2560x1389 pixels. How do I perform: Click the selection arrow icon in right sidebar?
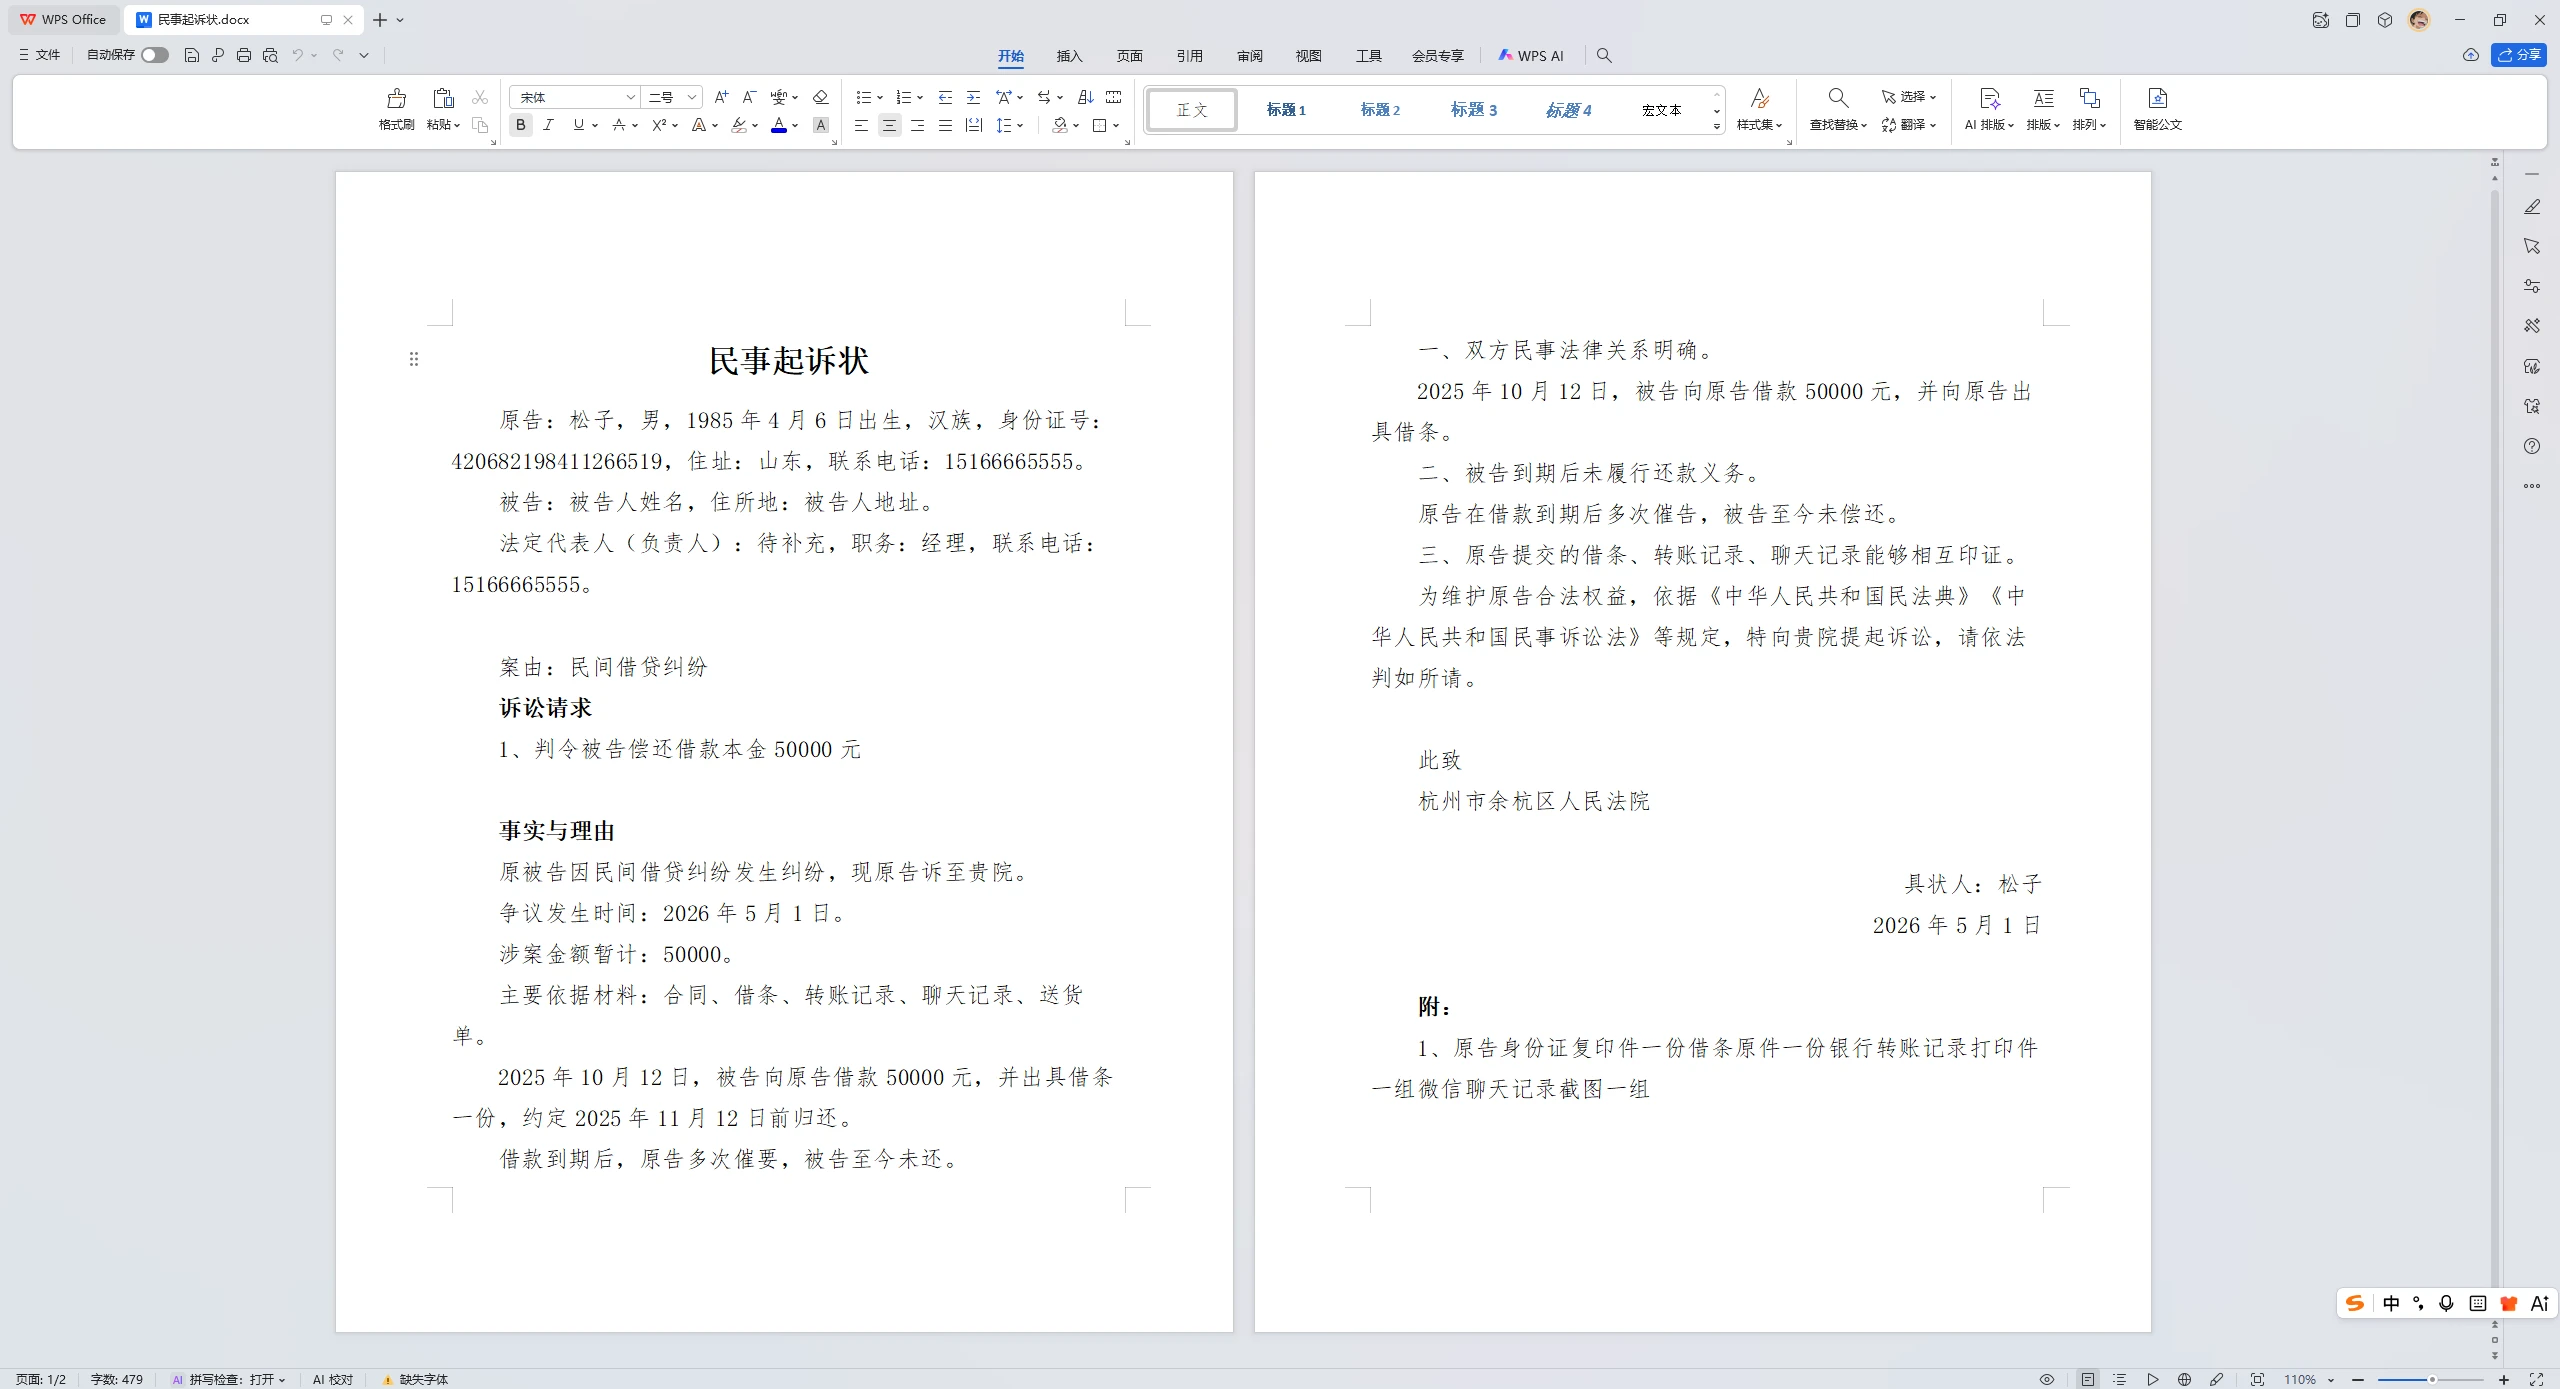(x=2532, y=246)
